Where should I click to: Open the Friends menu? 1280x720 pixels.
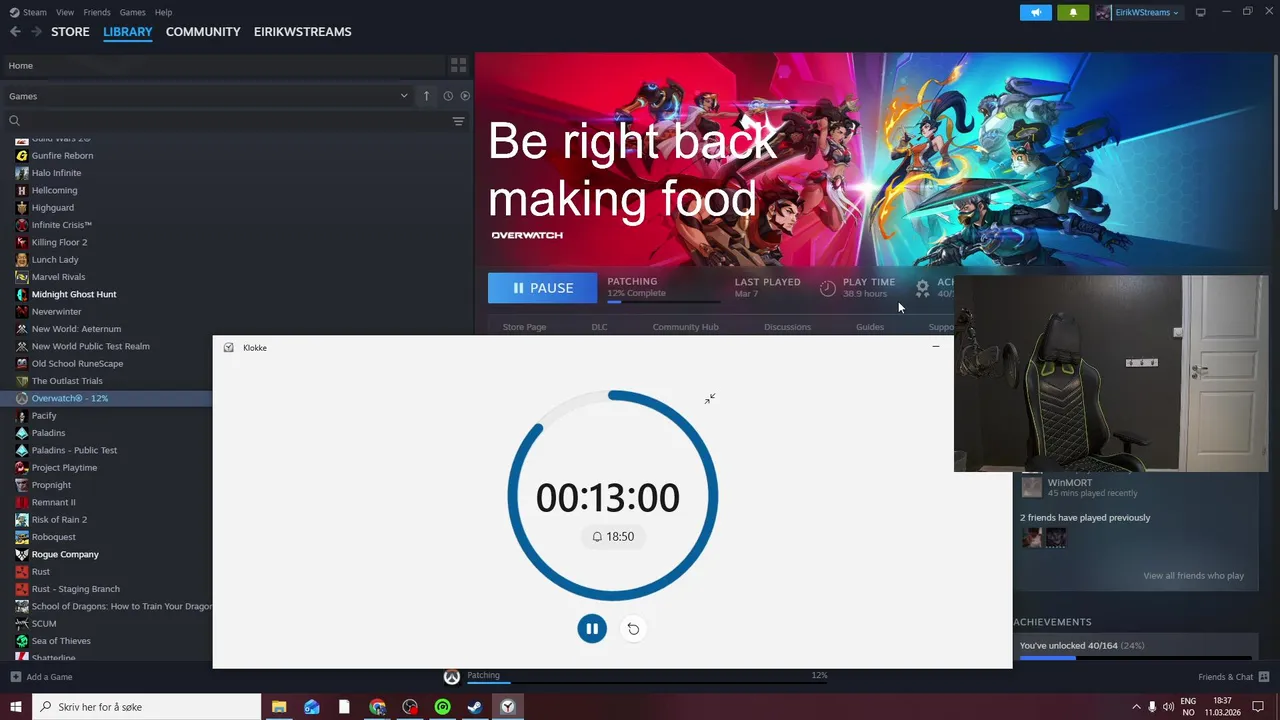pos(97,12)
